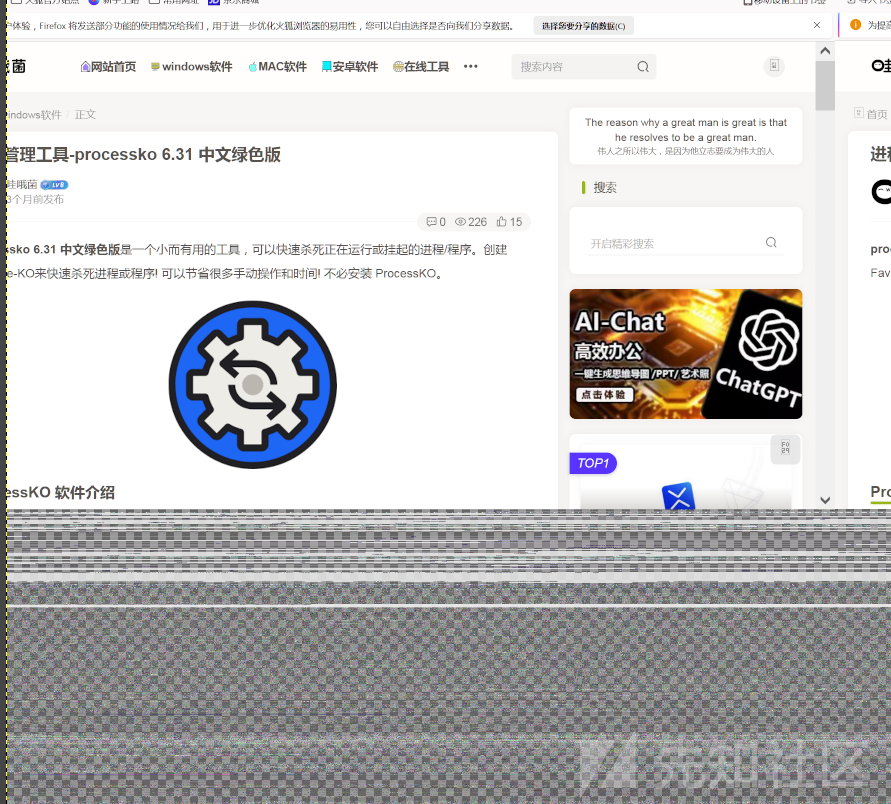Click the sidebar search magnifier icon
Image resolution: width=891 pixels, height=804 pixels.
tap(771, 243)
